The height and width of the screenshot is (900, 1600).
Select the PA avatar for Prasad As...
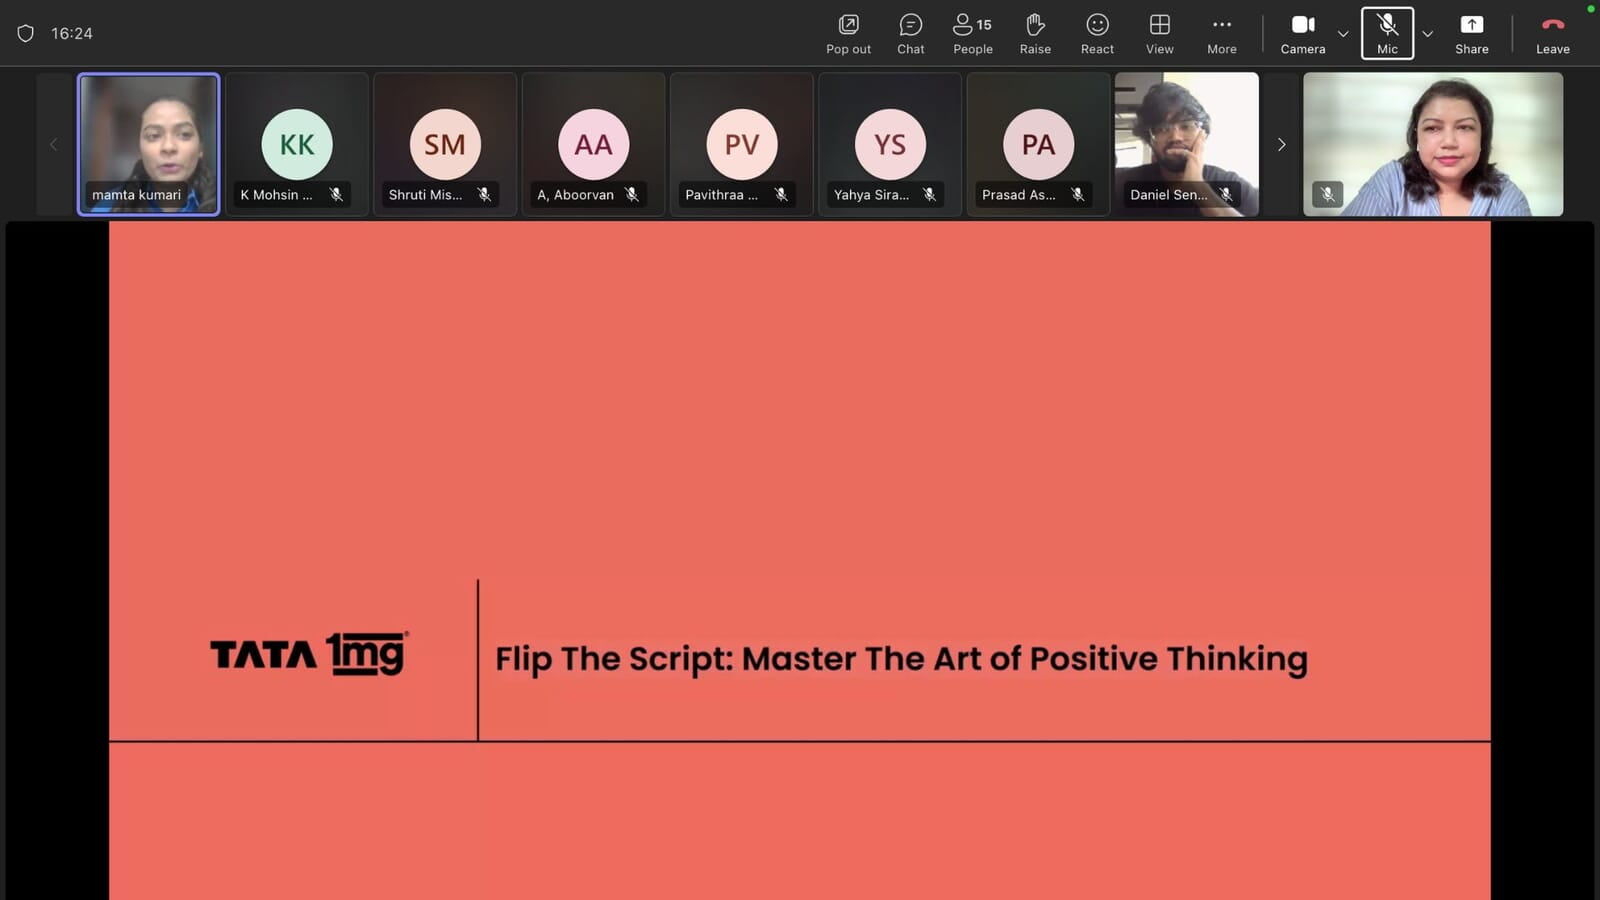[1038, 144]
